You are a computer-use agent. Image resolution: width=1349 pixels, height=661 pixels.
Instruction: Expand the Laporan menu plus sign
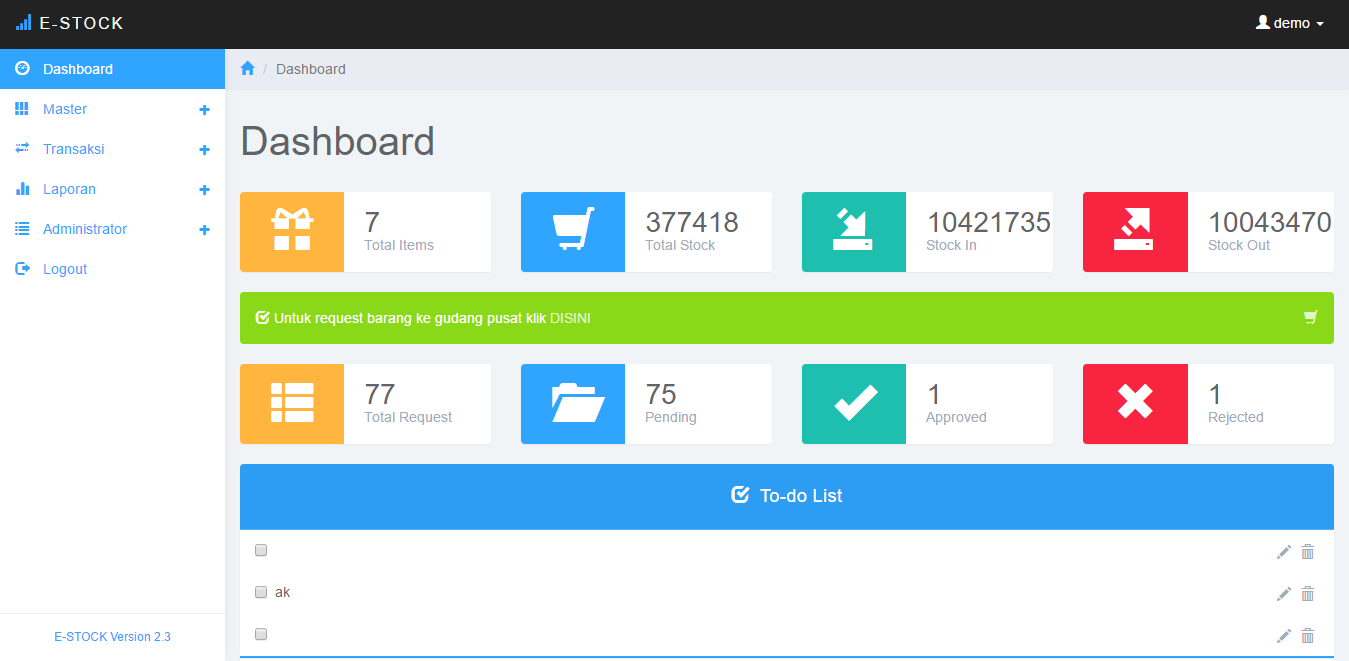point(204,190)
